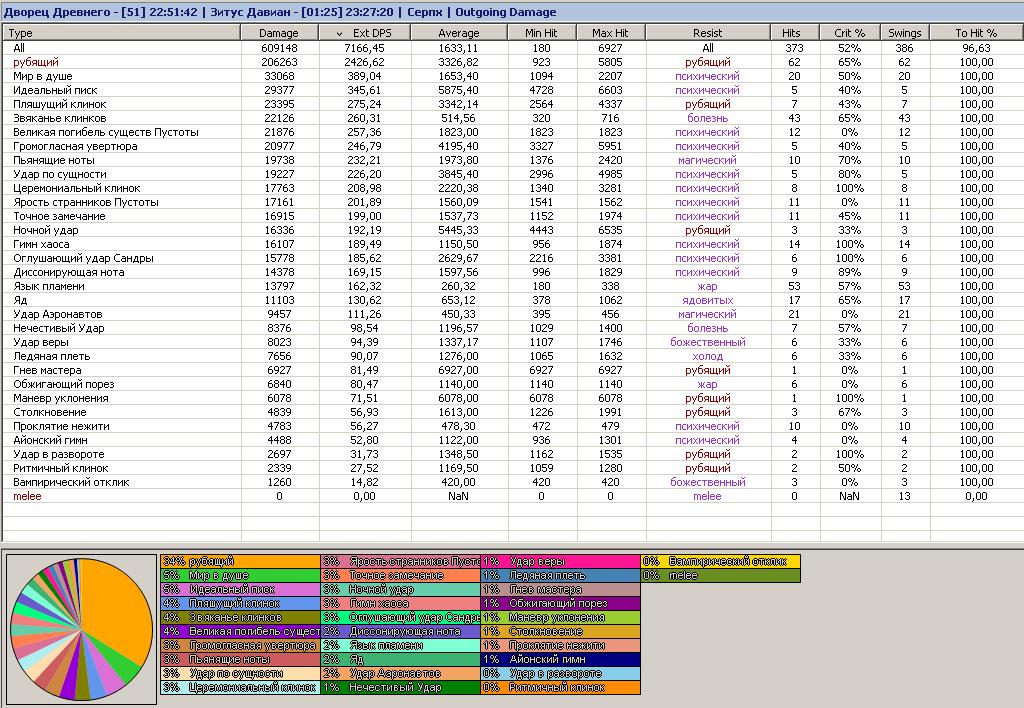Click the green '5% Мир в душе' legend entry
Screen dimensions: 1024x708
(x=240, y=575)
